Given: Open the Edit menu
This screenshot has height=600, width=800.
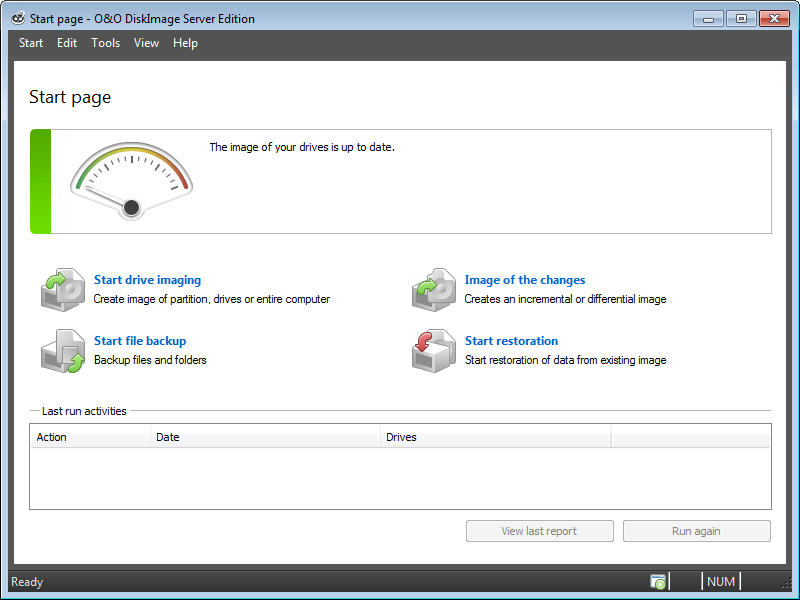Looking at the screenshot, I should (x=67, y=43).
